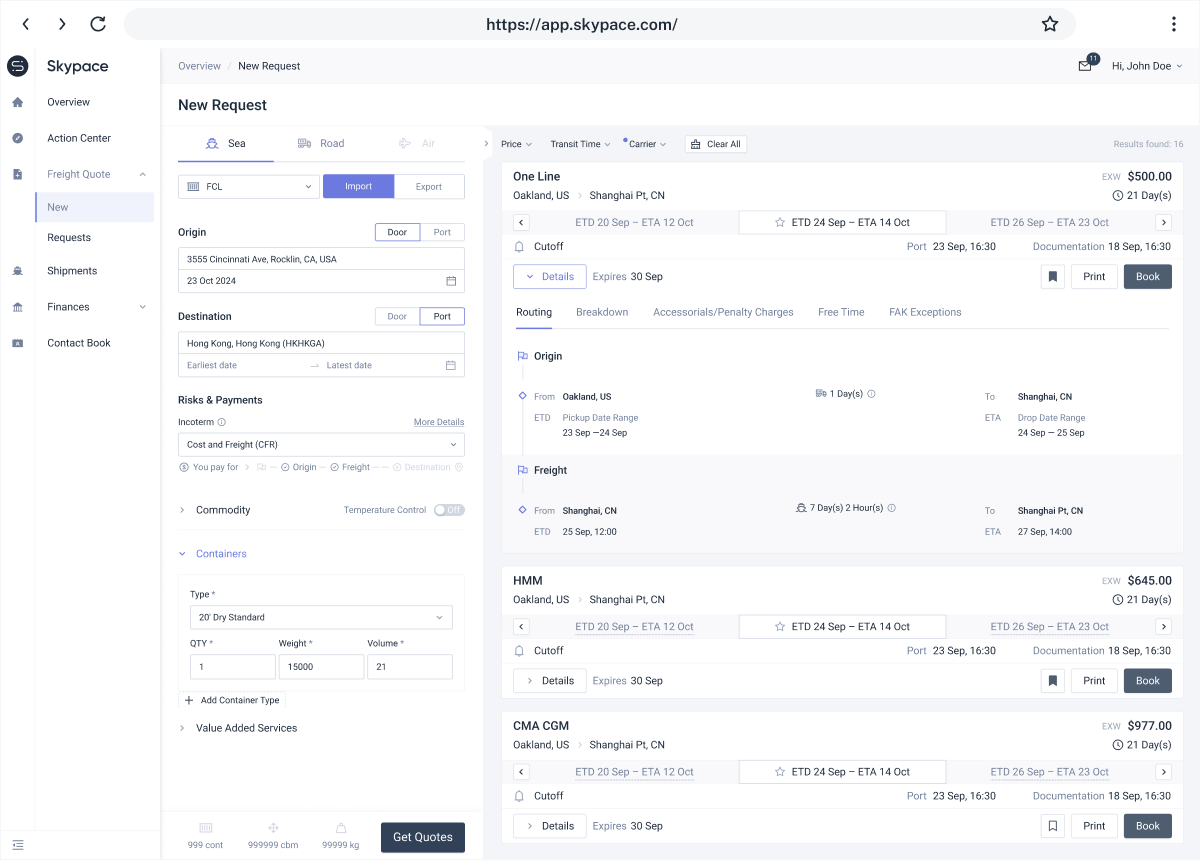The height and width of the screenshot is (861, 1200).
Task: Book the One Line quote
Action: 1148,276
